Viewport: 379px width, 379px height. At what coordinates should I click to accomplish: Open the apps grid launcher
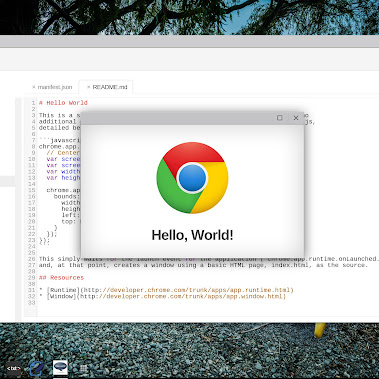coord(83,368)
